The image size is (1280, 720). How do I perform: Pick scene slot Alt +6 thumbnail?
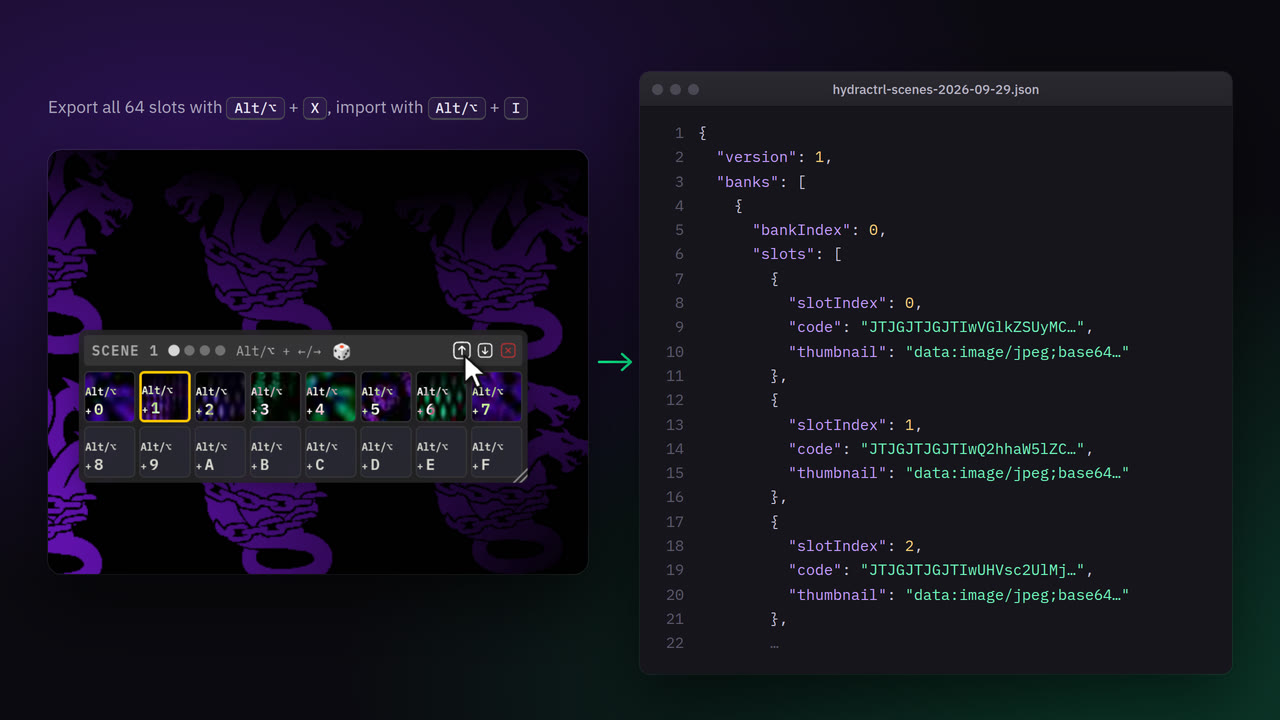[441, 396]
